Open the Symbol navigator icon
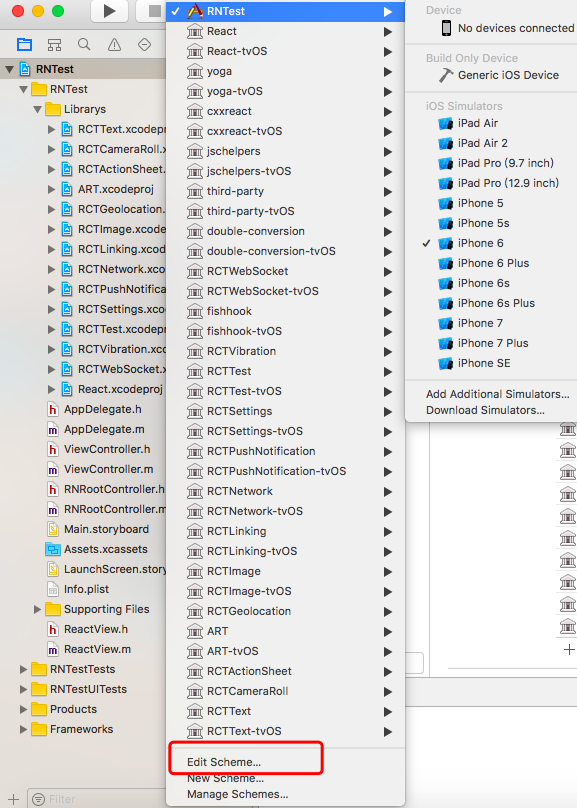The height and width of the screenshot is (808, 577). tap(54, 45)
